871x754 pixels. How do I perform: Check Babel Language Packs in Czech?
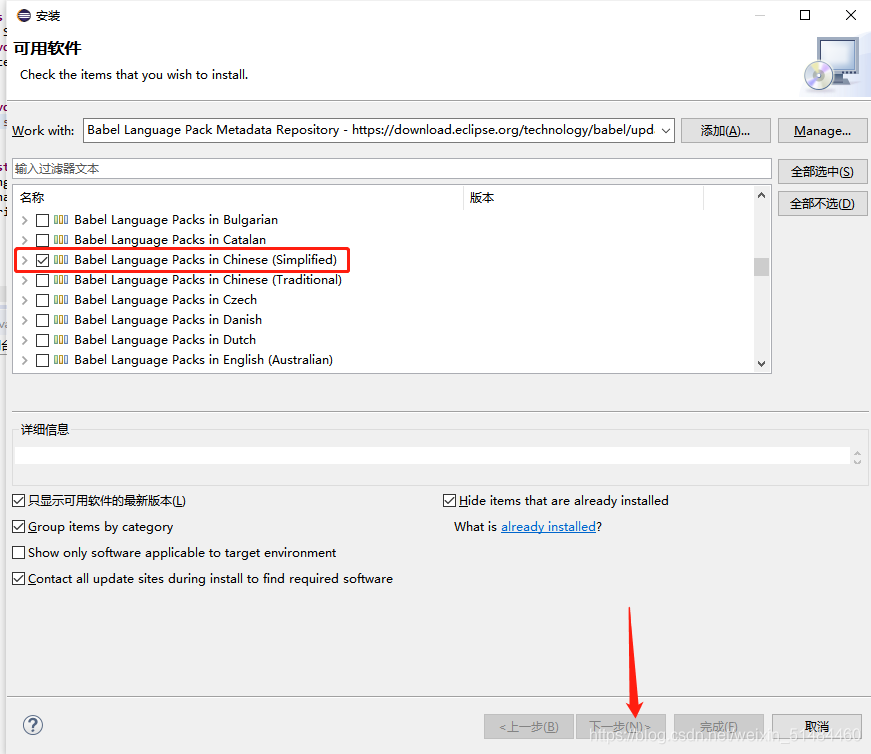pos(42,300)
